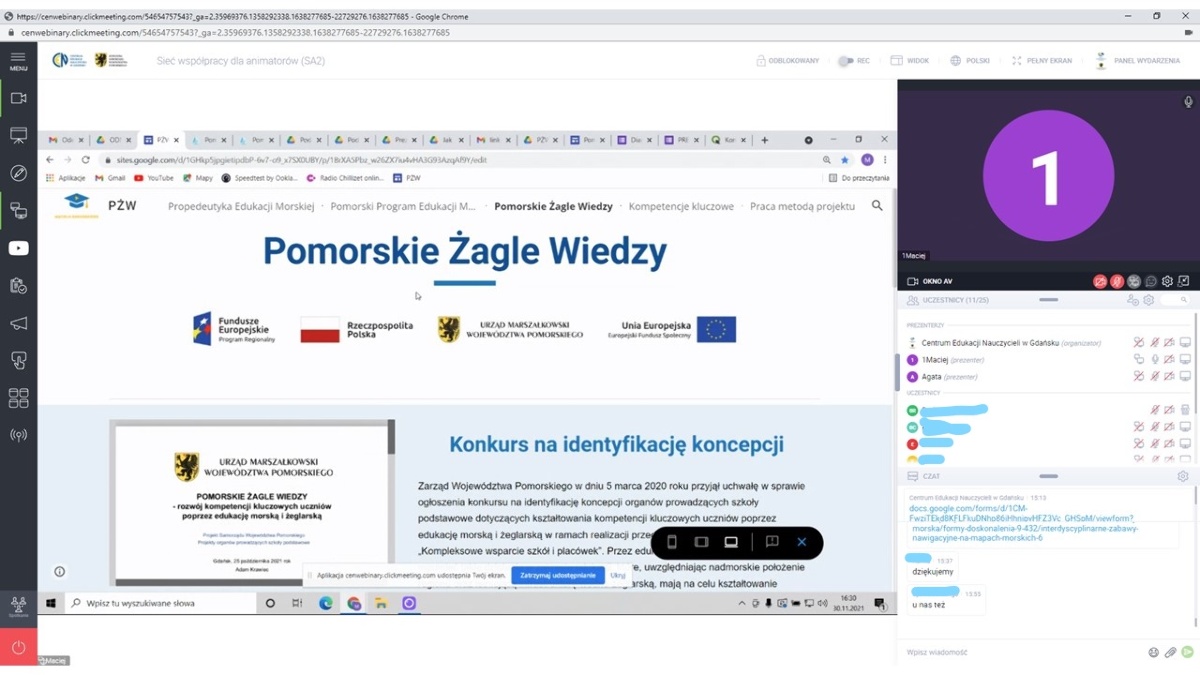This screenshot has height=675, width=1200.
Task: Open AV settings gear in OKNO AV bar
Action: pyautogui.click(x=1167, y=281)
